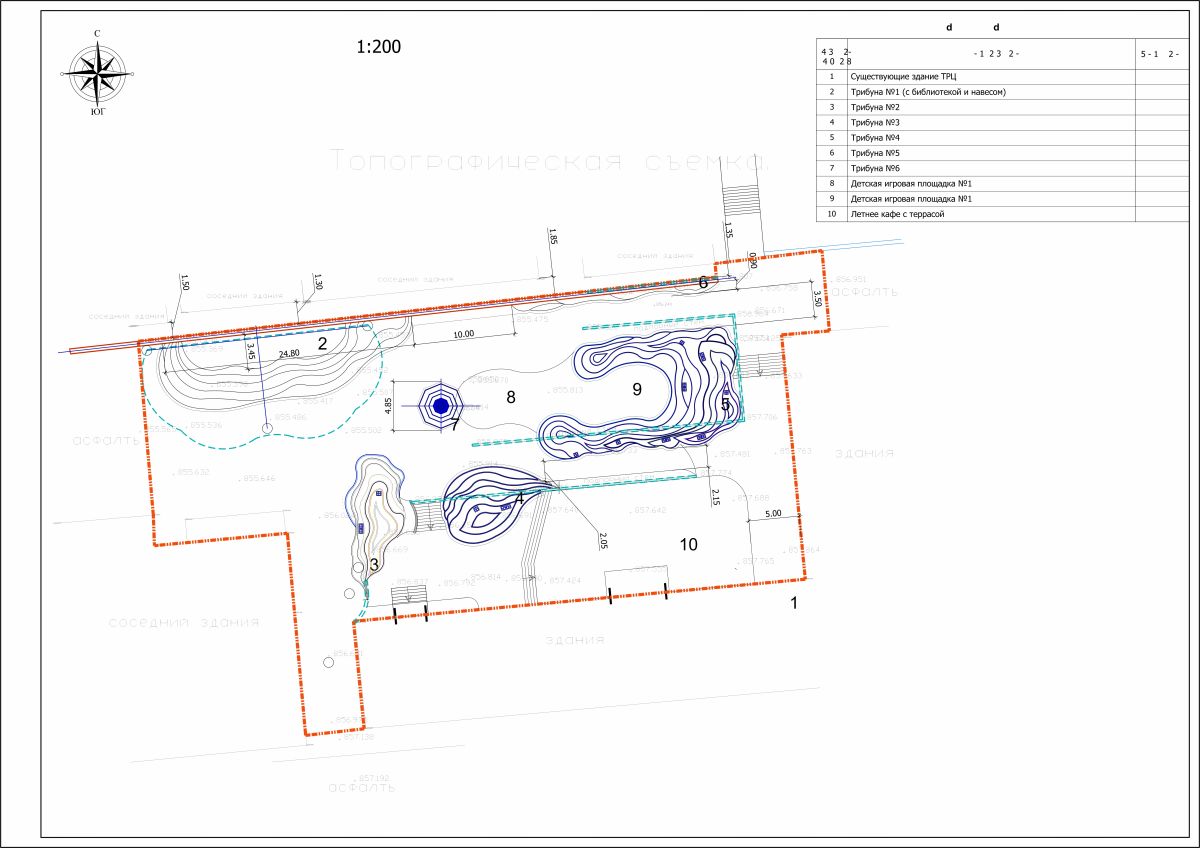Screen dimensions: 1200x848
Task: Select the 10.00 dimension text
Action: [463, 334]
